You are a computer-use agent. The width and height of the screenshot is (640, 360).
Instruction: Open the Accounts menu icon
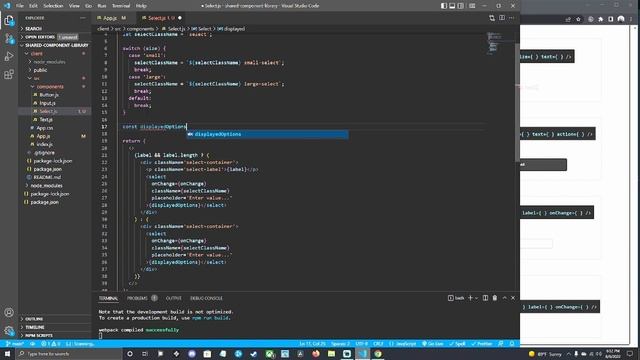point(9,312)
